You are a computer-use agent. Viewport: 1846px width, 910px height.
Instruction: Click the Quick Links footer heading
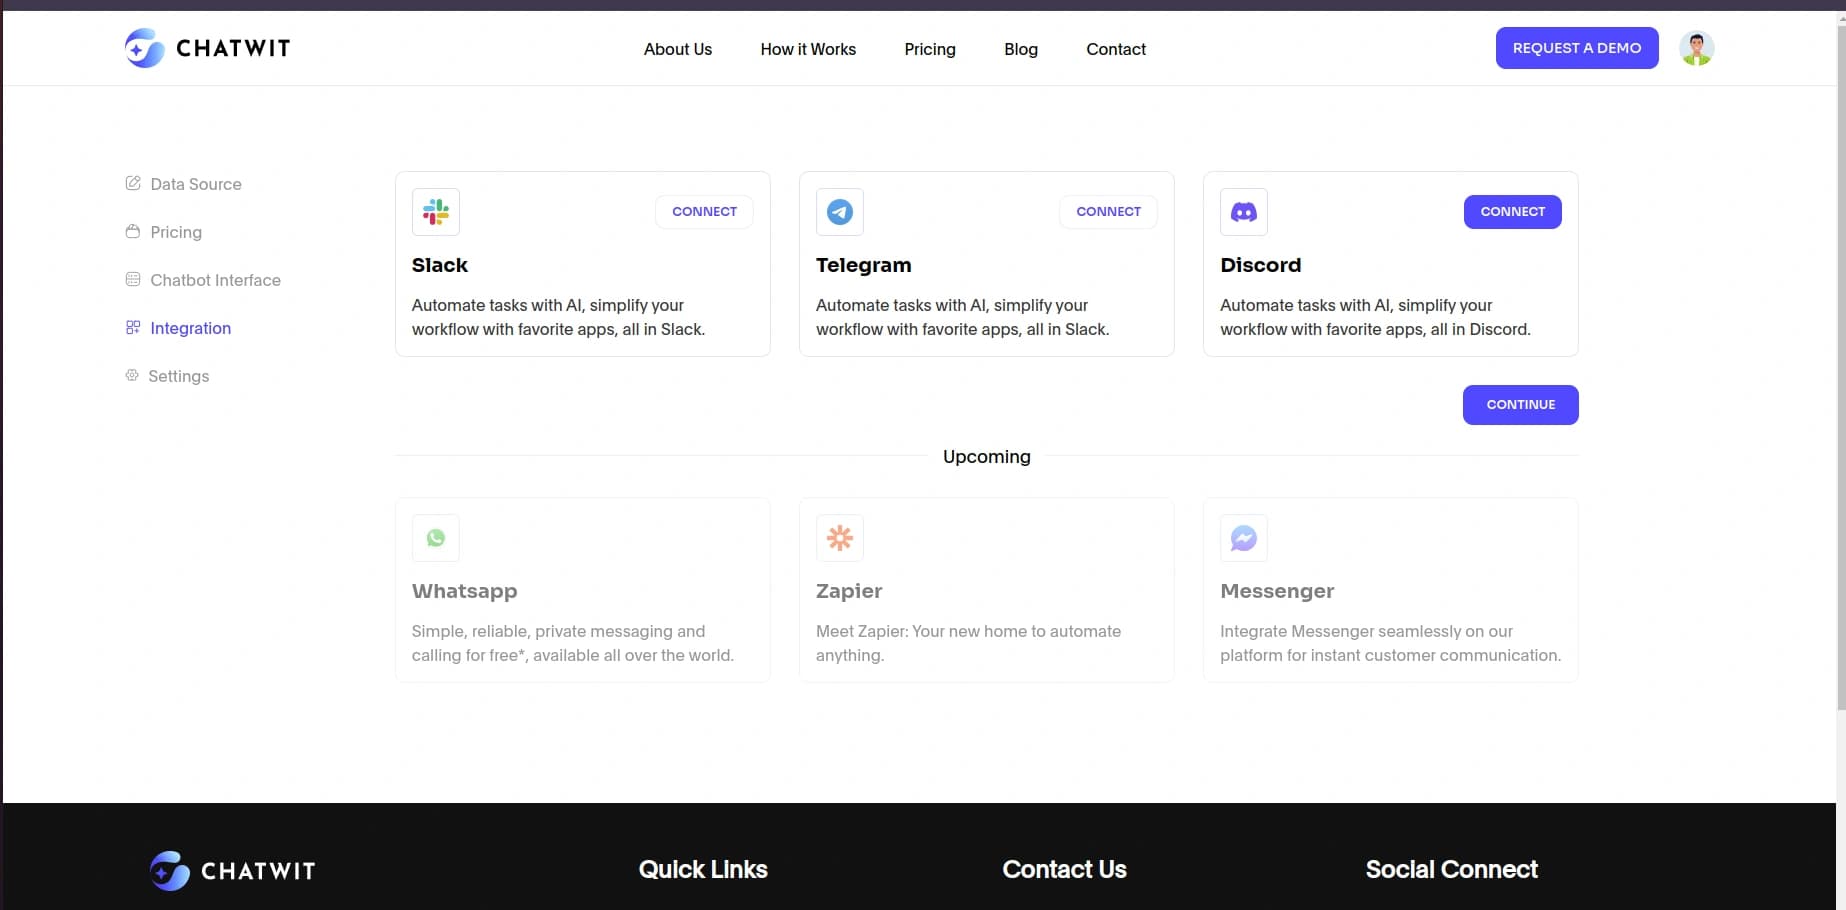[703, 869]
